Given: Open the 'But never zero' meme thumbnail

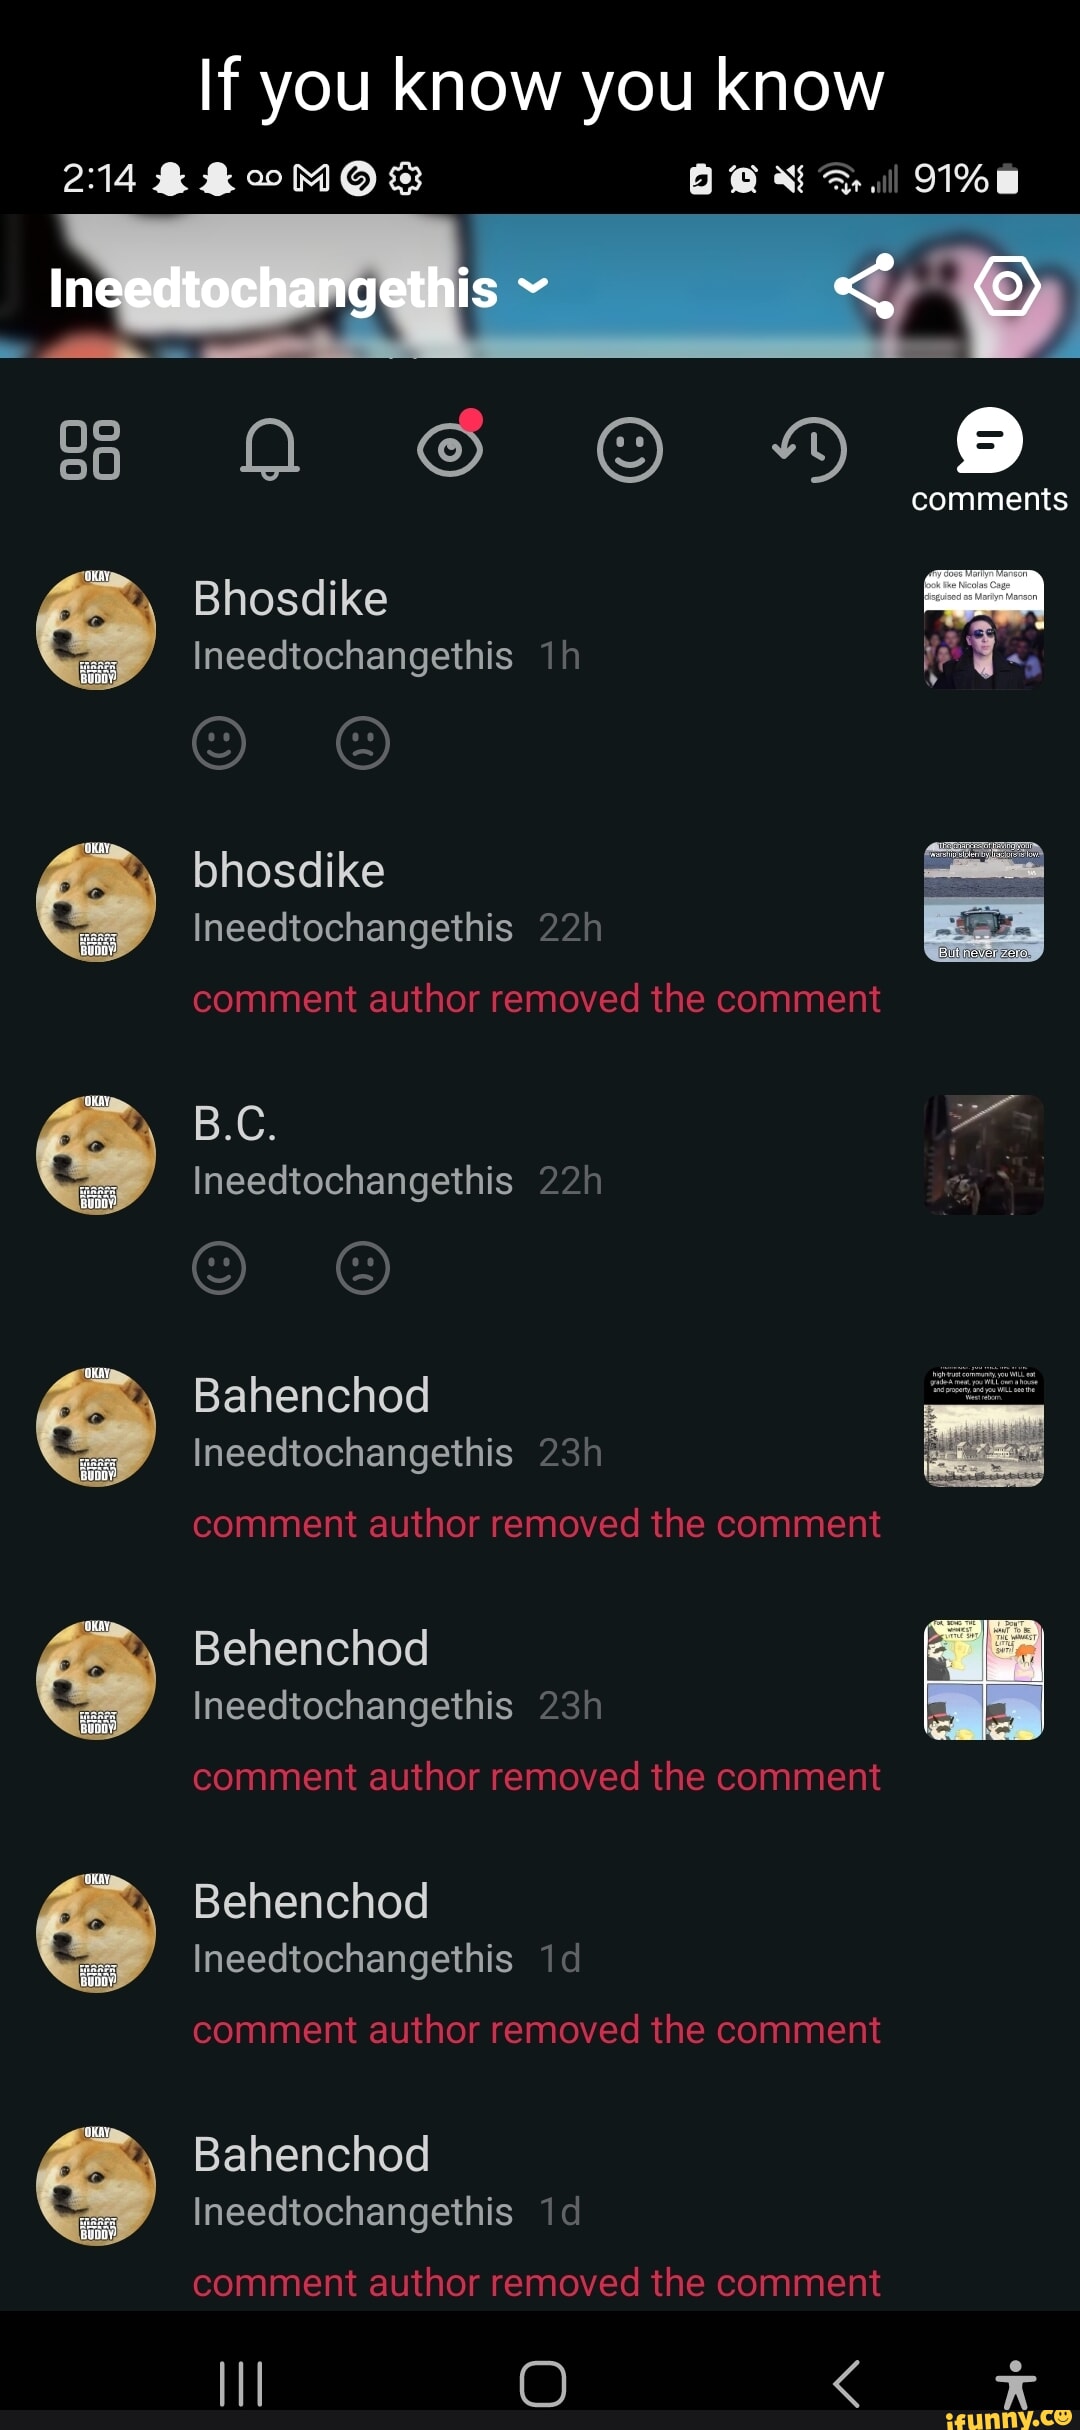Looking at the screenshot, I should 984,901.
